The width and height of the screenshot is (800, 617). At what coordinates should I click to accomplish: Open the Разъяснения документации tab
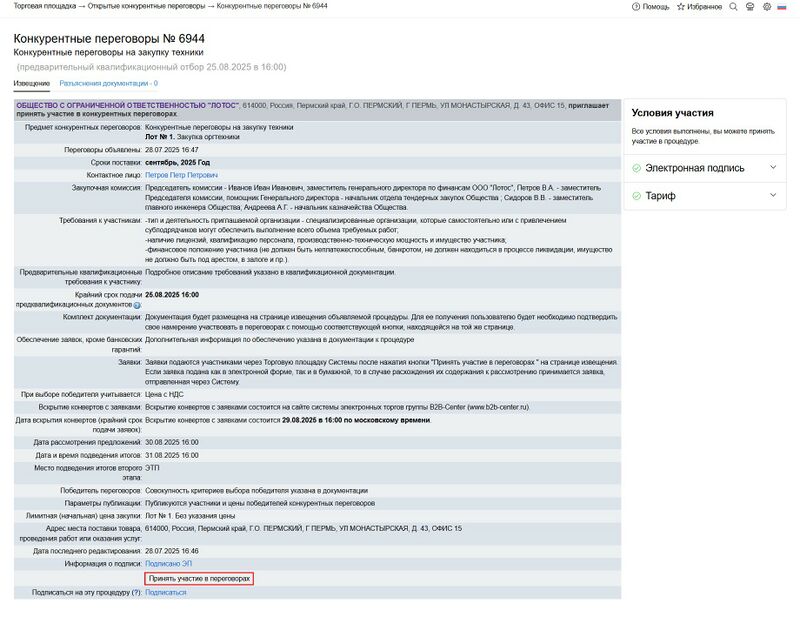[x=108, y=84]
